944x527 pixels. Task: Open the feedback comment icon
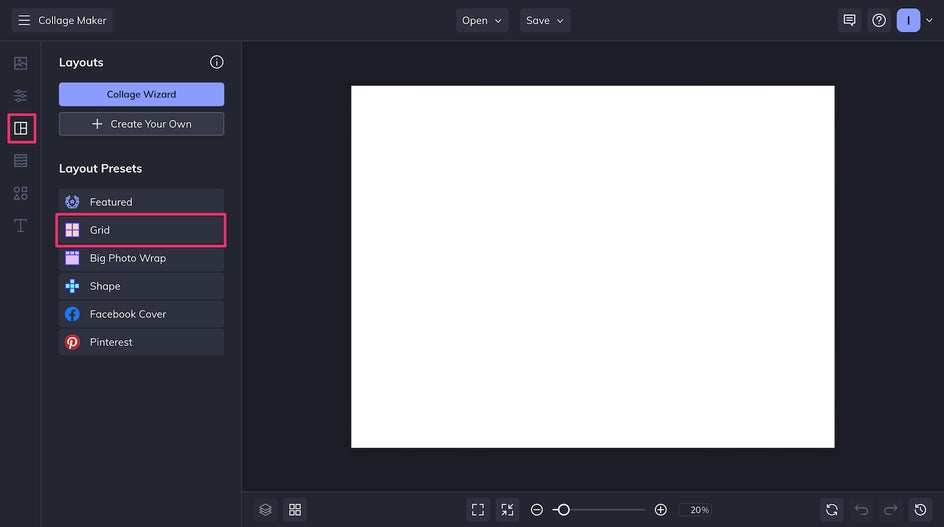[x=849, y=20]
